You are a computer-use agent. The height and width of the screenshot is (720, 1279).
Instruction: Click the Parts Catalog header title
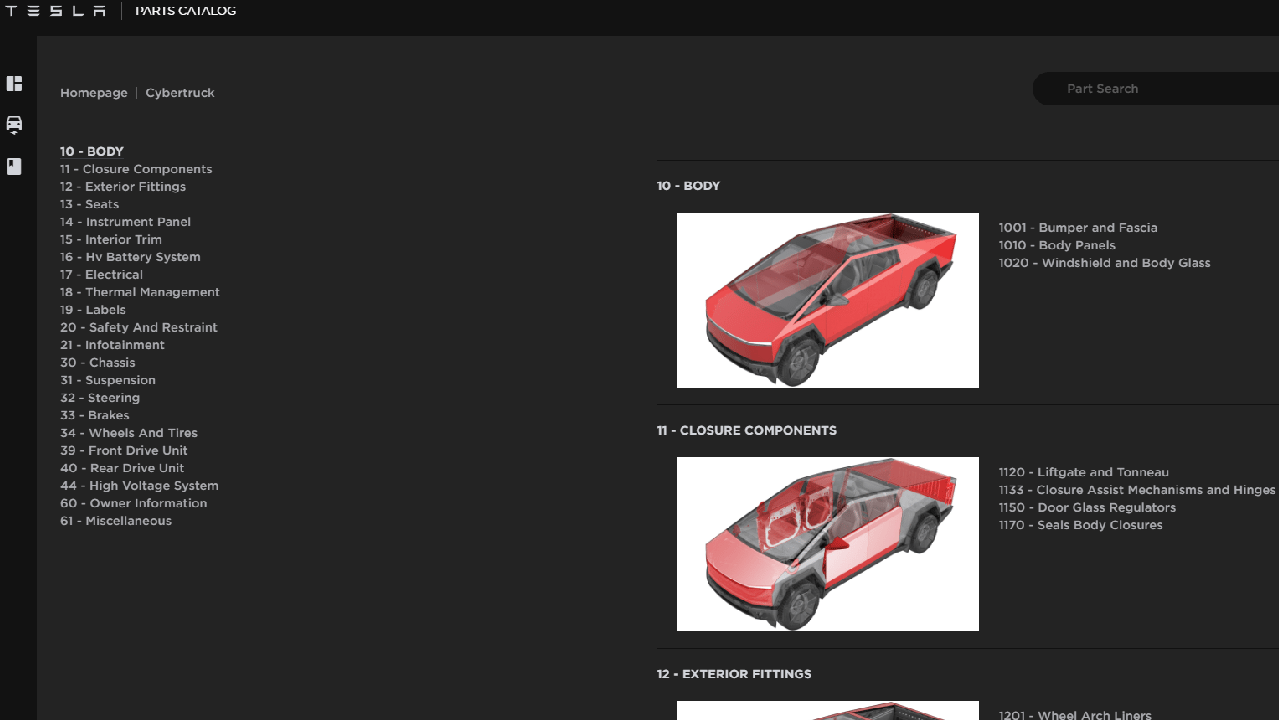(x=186, y=10)
